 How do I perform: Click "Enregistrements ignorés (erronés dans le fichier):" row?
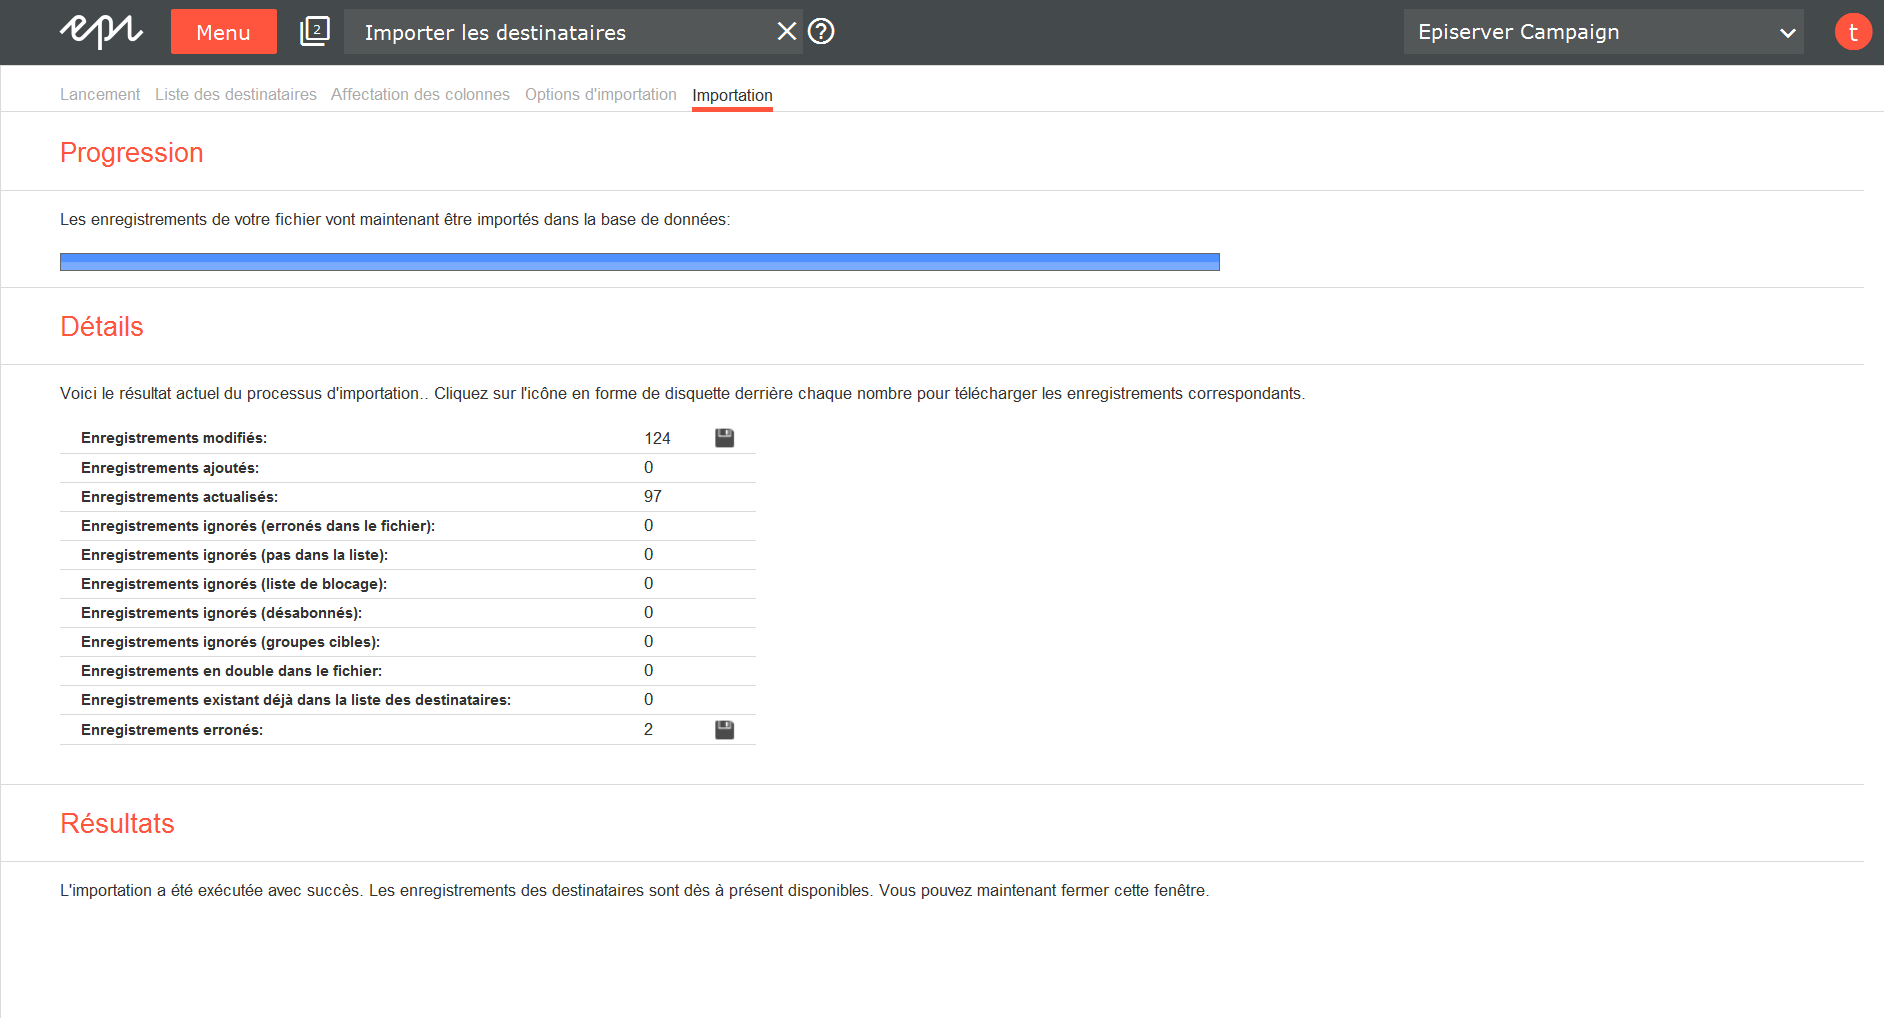coord(408,526)
